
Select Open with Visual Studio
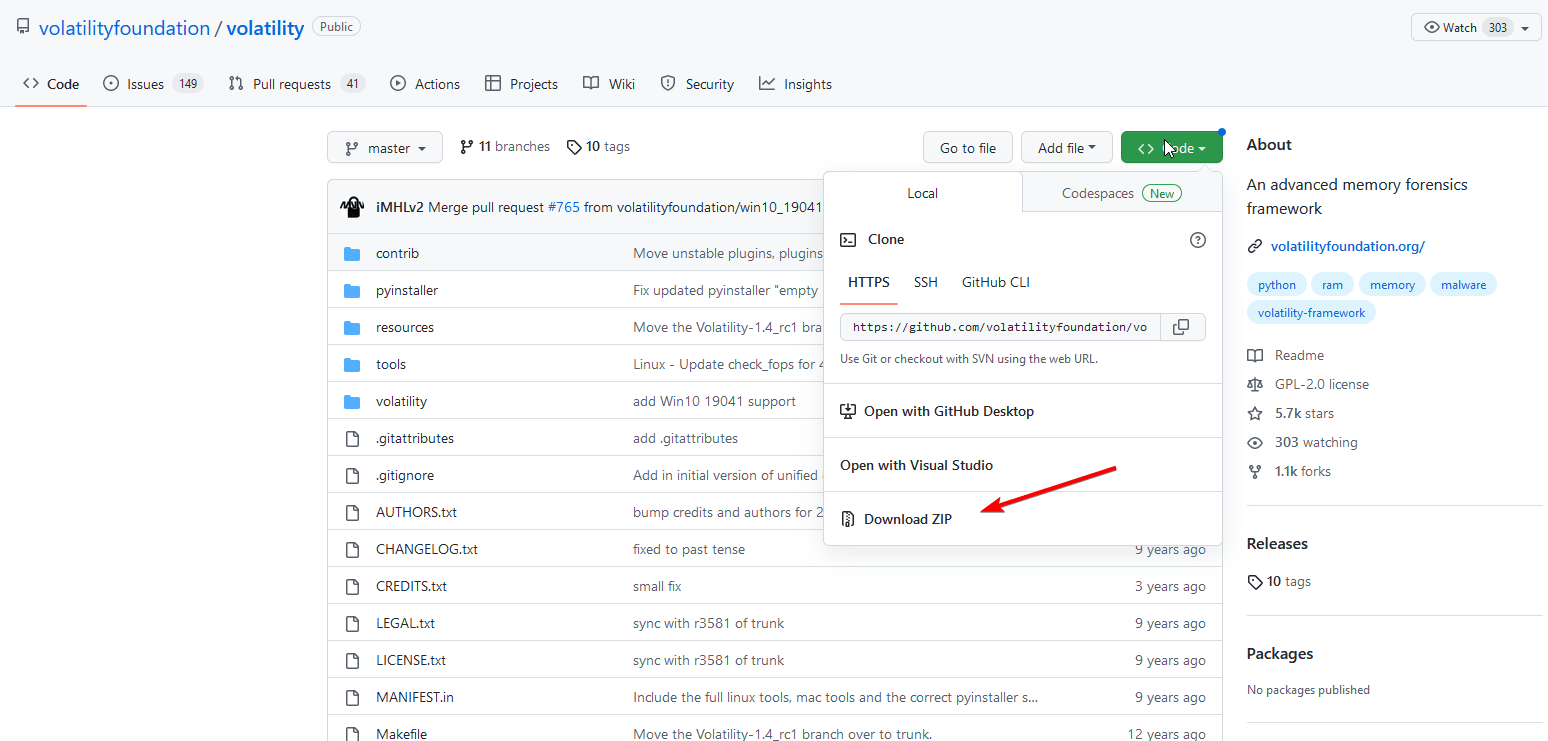[1023, 465]
